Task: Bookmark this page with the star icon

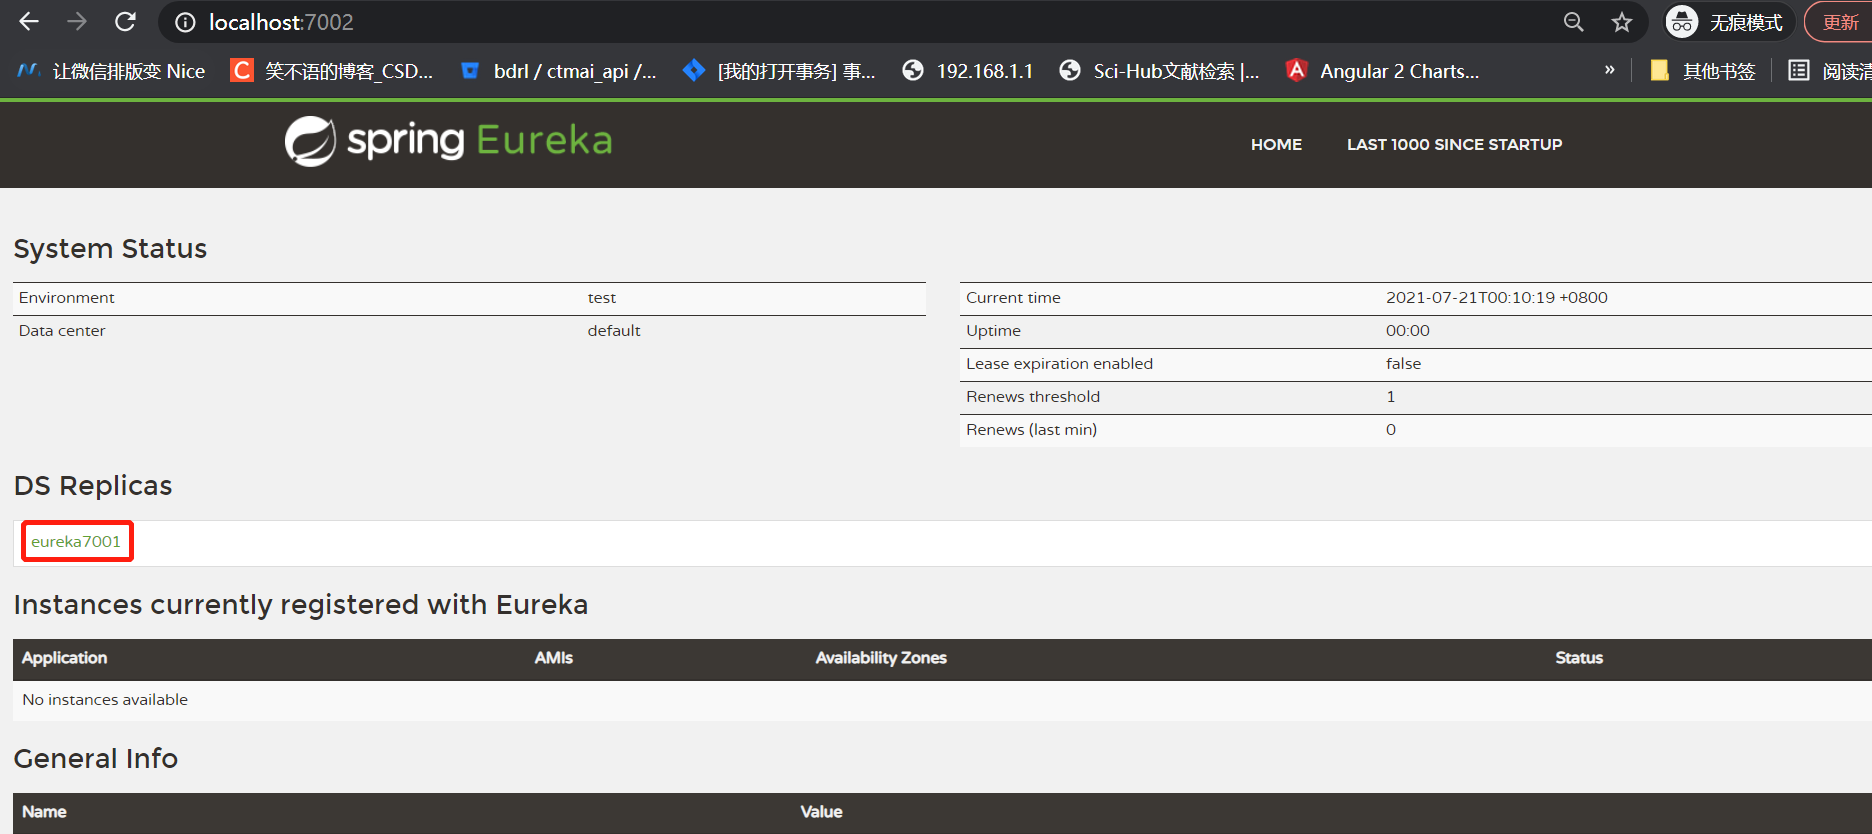Action: (x=1621, y=22)
